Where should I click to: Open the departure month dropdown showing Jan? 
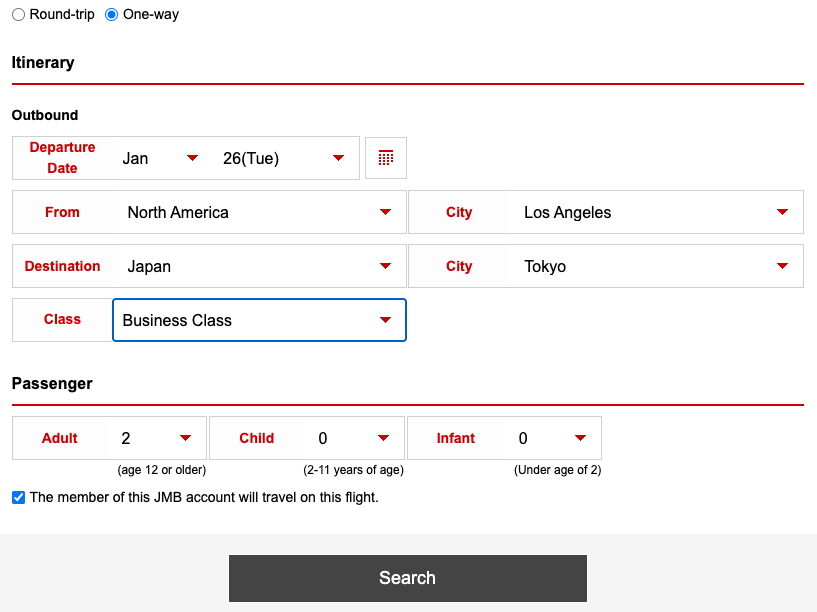point(160,157)
